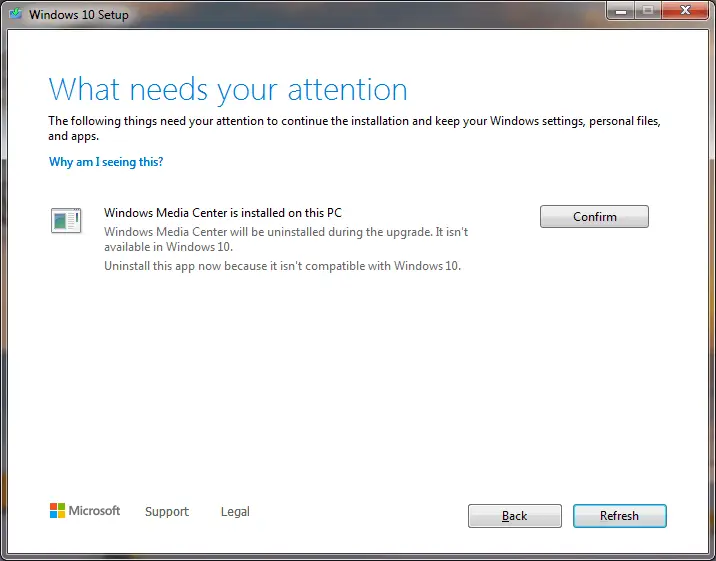Click 'Uninstall this app now' message text

282,266
